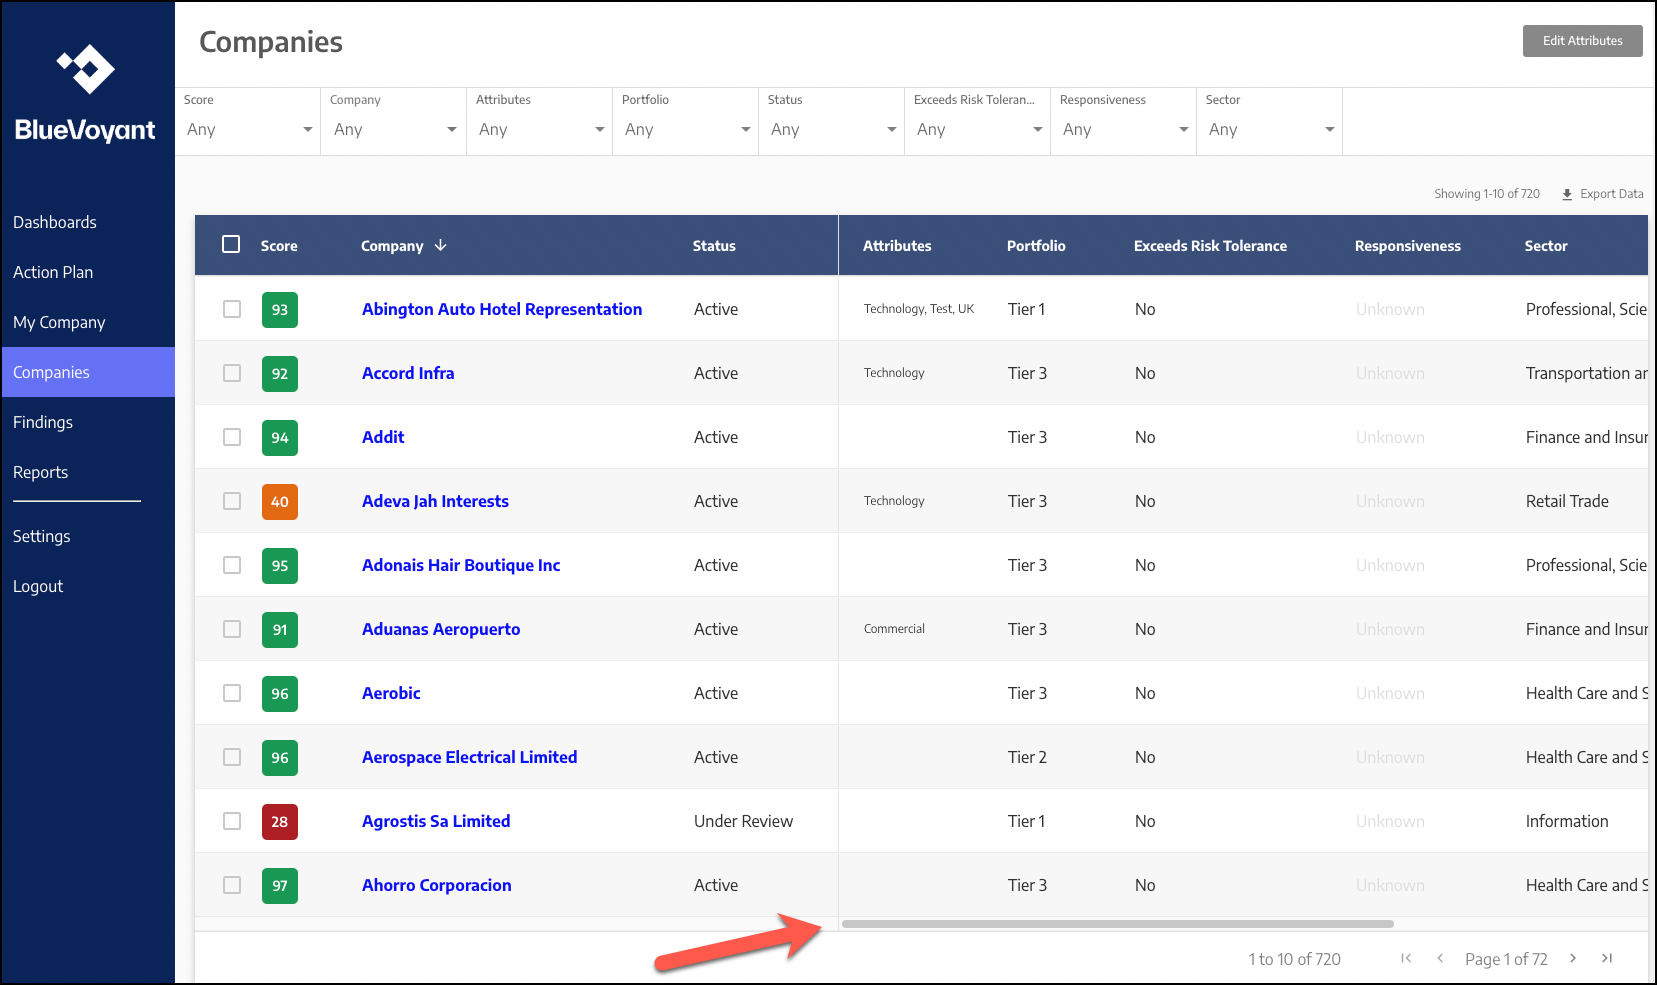
Task: Go to the last page arrow
Action: [1607, 958]
